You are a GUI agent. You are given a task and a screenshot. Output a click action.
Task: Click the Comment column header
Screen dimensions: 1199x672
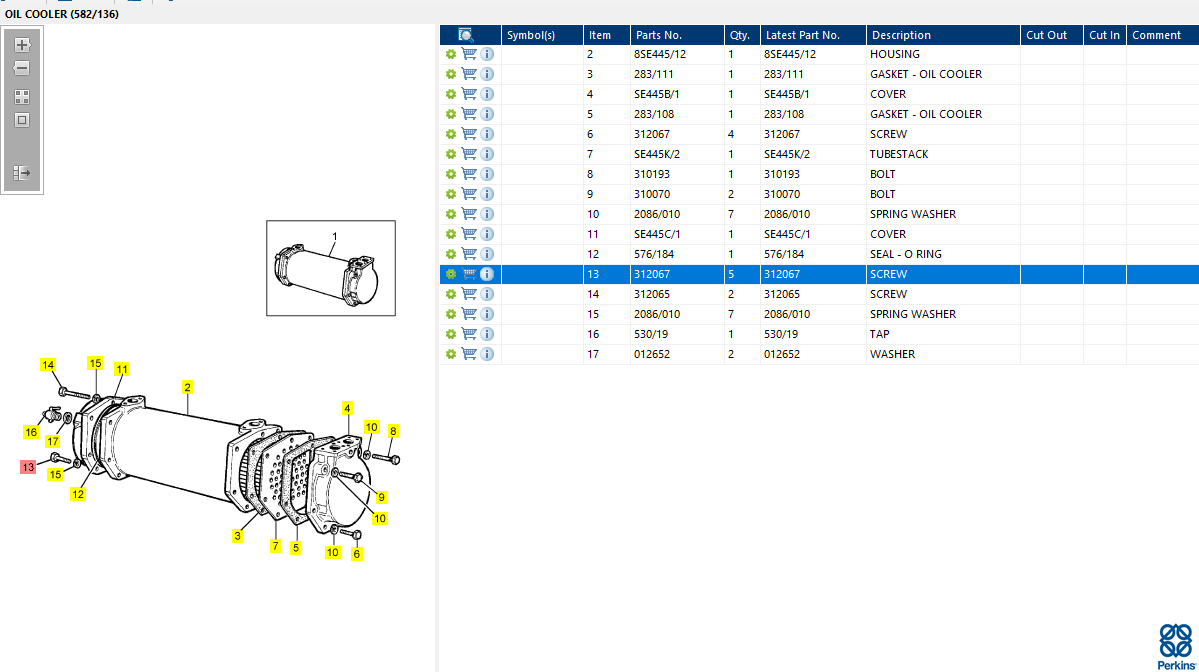click(1162, 35)
